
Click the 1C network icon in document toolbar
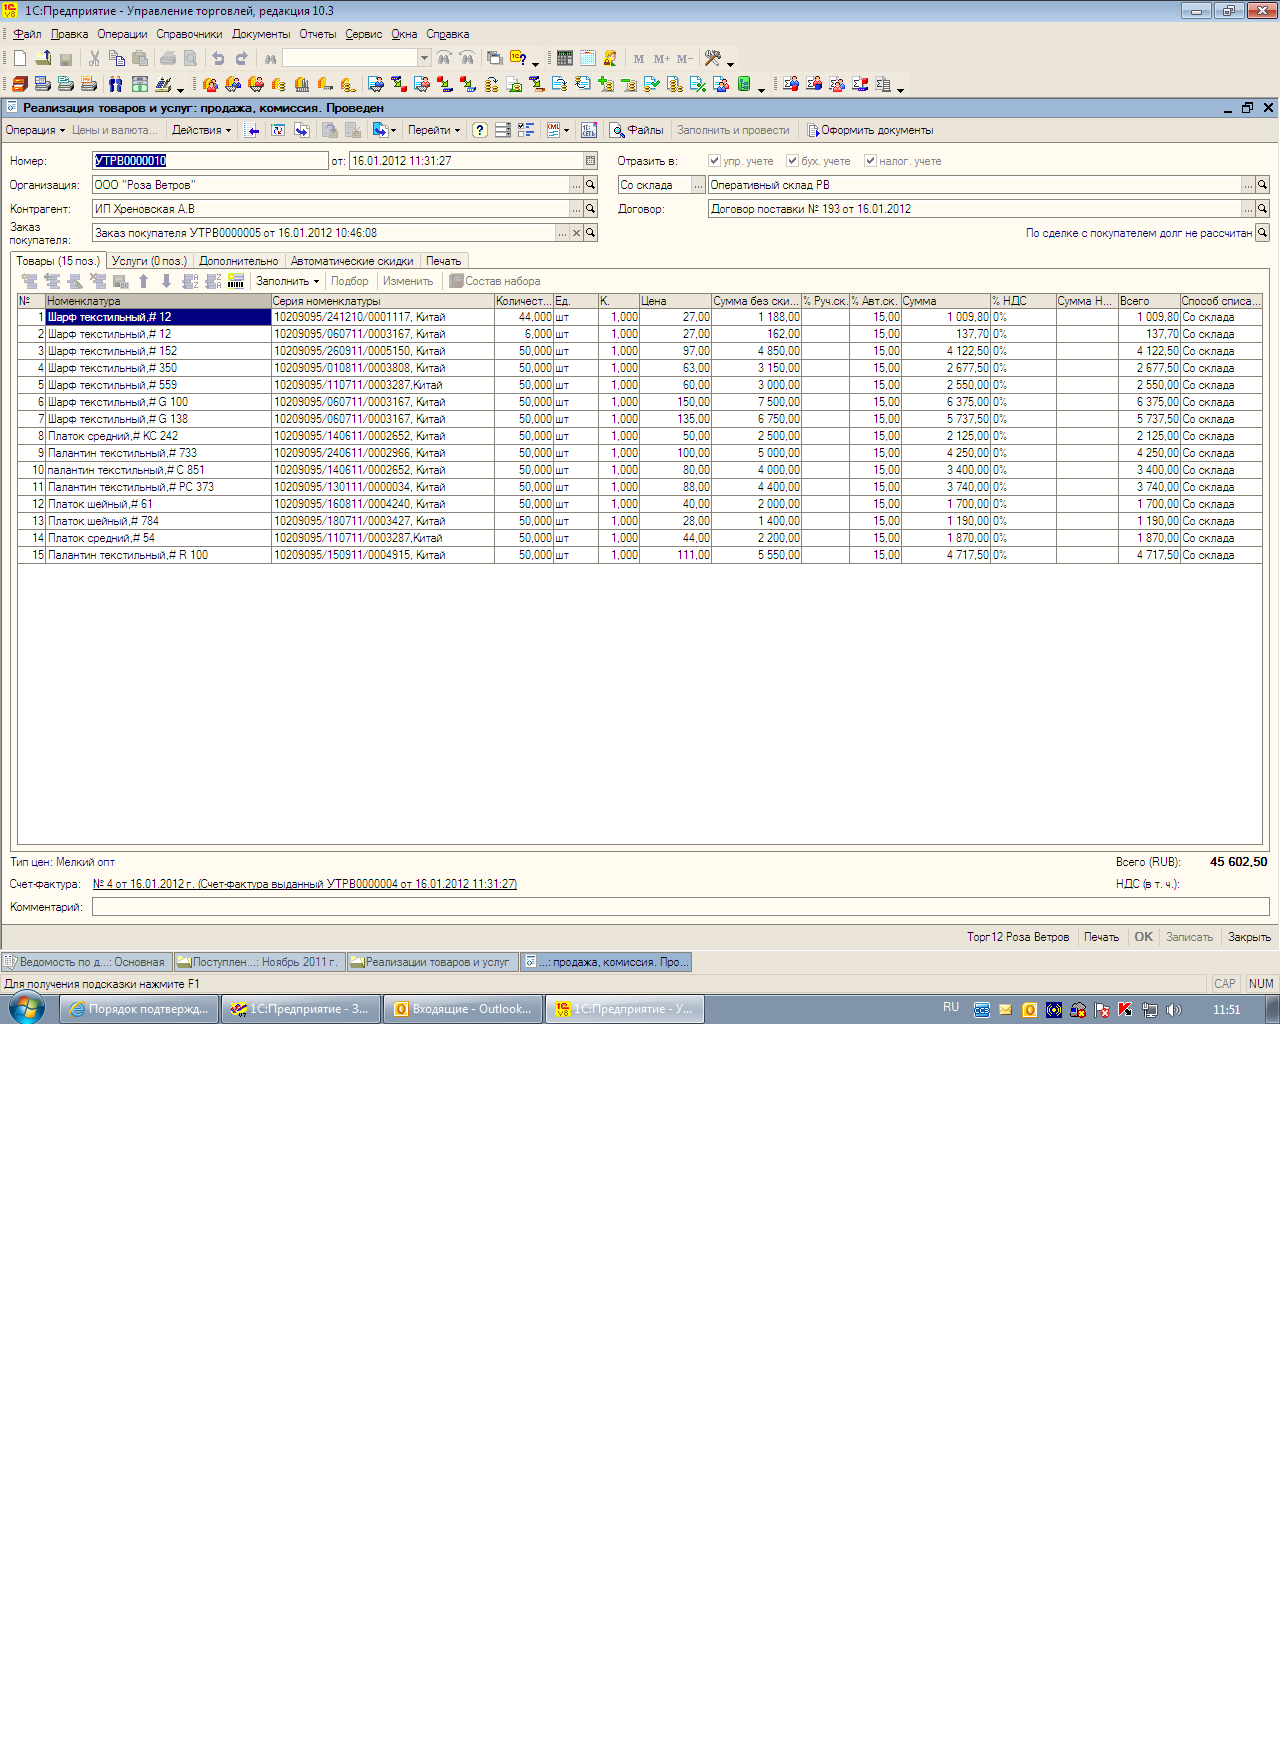point(589,130)
